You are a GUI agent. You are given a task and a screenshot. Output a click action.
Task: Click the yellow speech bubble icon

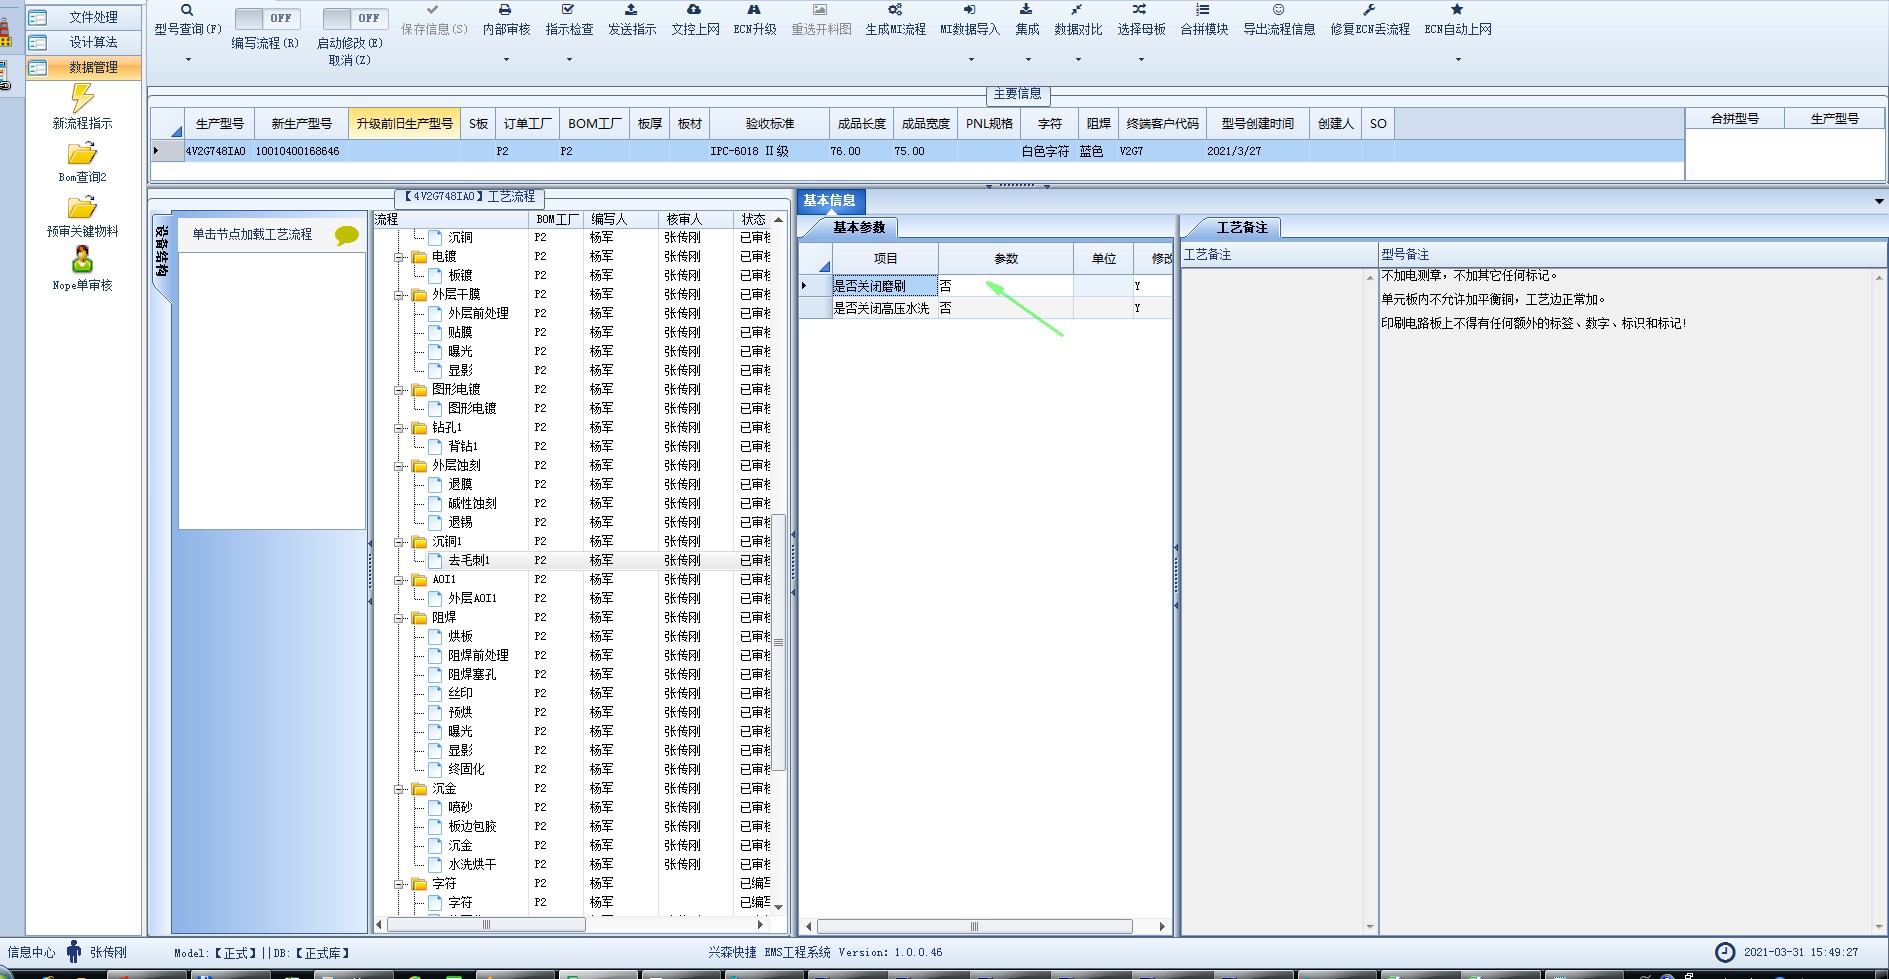coord(347,235)
